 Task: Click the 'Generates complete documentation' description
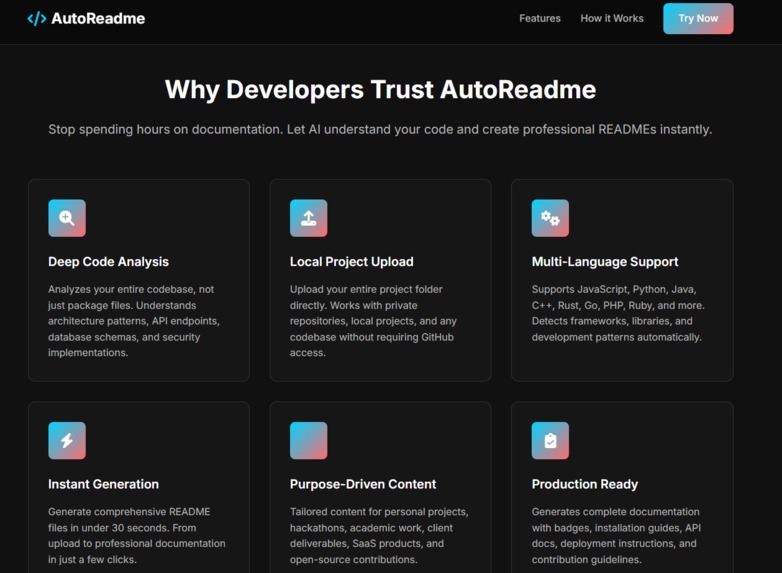click(616, 536)
